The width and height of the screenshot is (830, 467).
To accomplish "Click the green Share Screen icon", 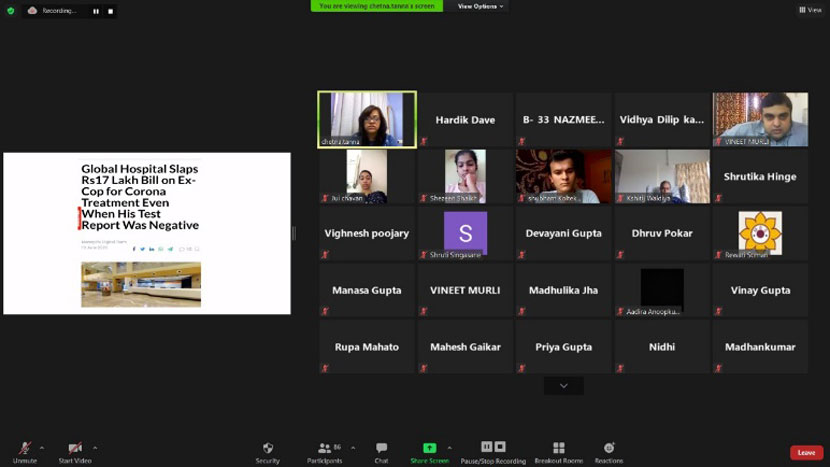I will pos(429,448).
